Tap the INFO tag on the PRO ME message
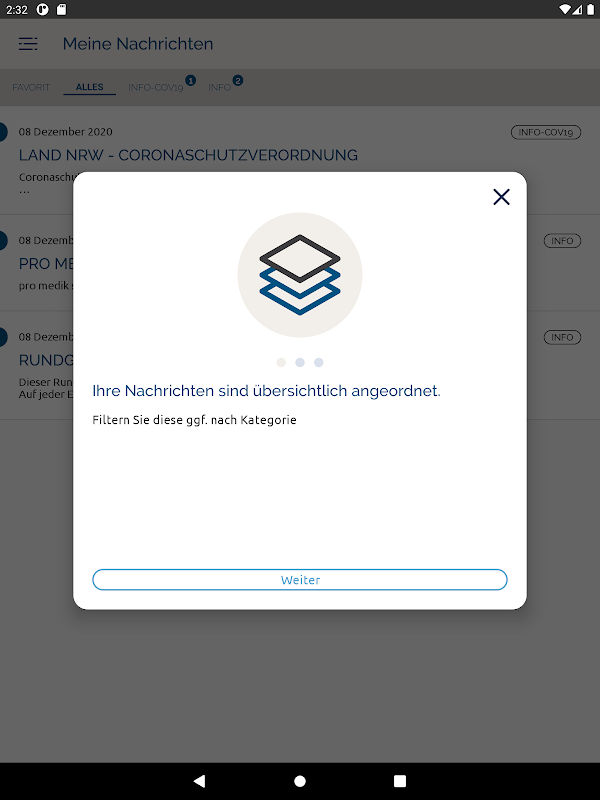This screenshot has height=800, width=600. tap(562, 241)
